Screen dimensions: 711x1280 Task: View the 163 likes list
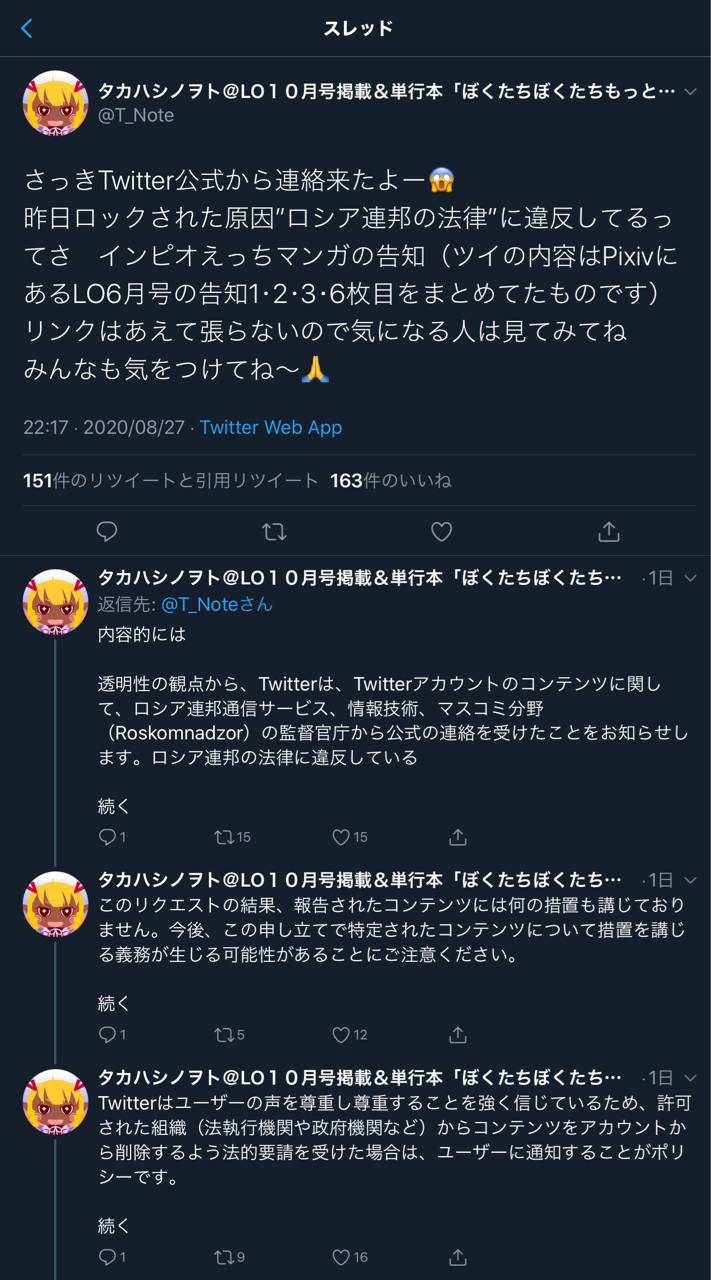click(391, 481)
